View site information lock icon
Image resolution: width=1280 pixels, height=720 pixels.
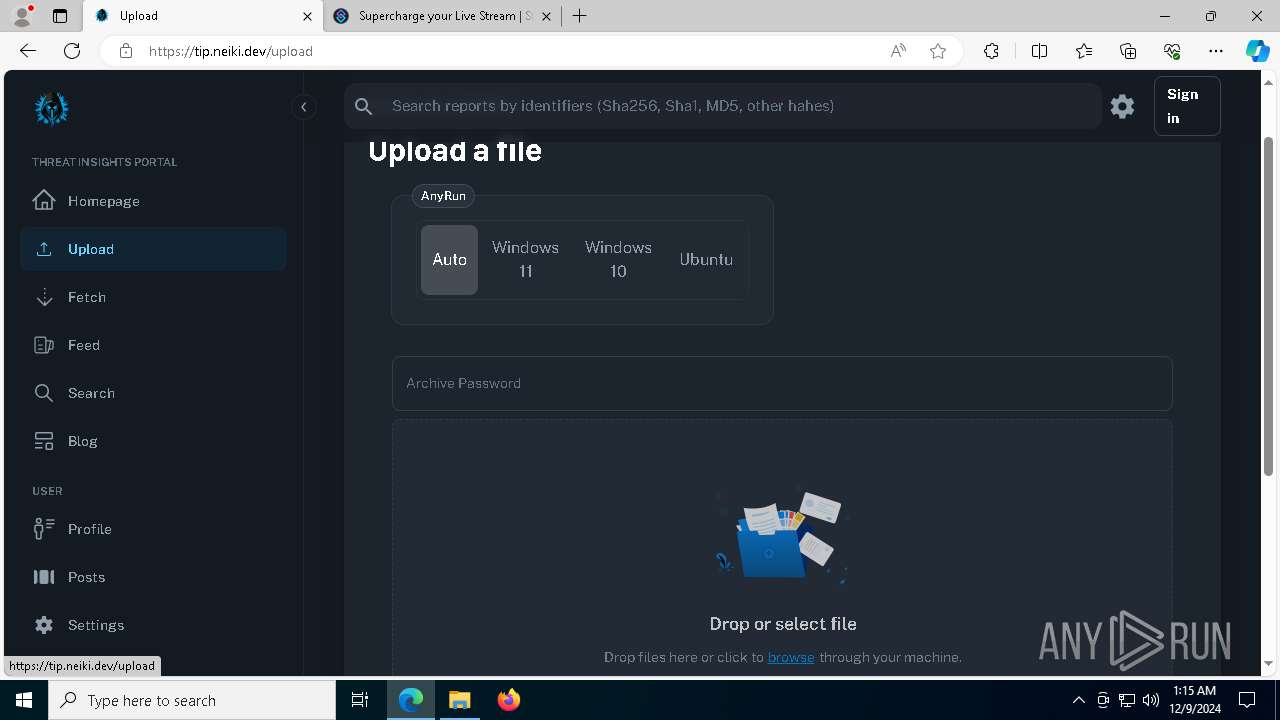125,51
